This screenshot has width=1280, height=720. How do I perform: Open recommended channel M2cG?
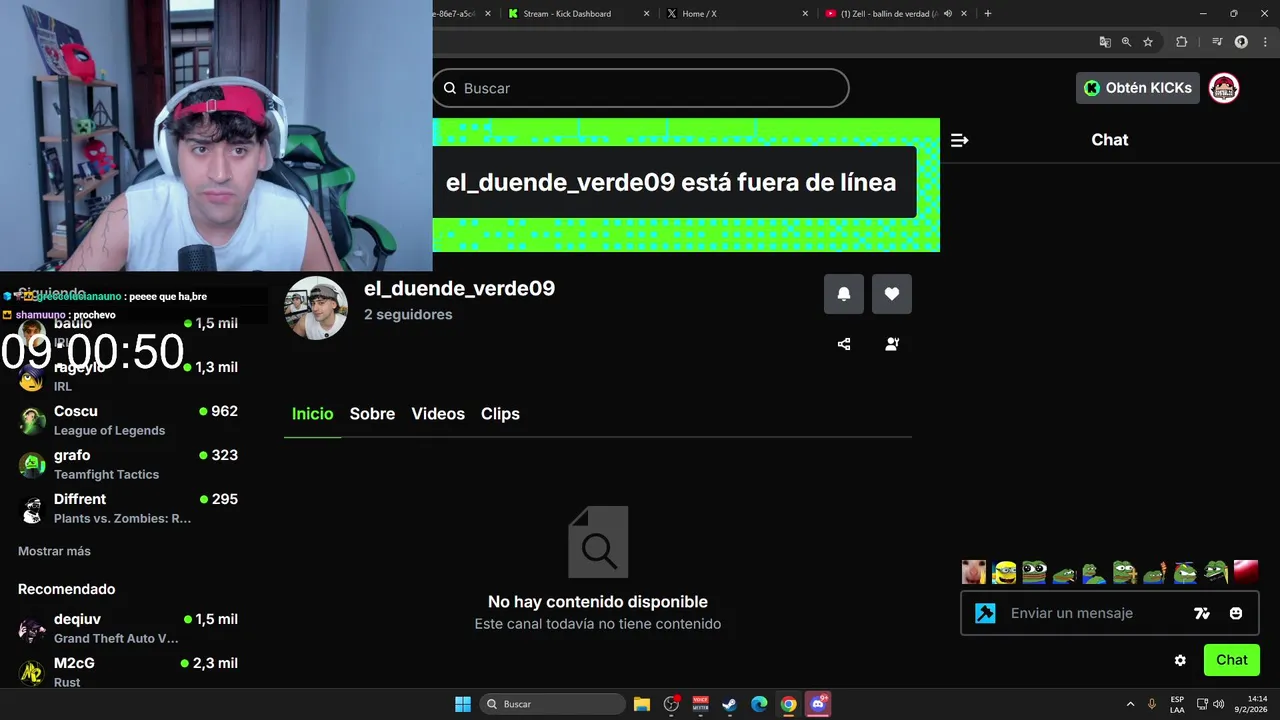pyautogui.click(x=128, y=672)
